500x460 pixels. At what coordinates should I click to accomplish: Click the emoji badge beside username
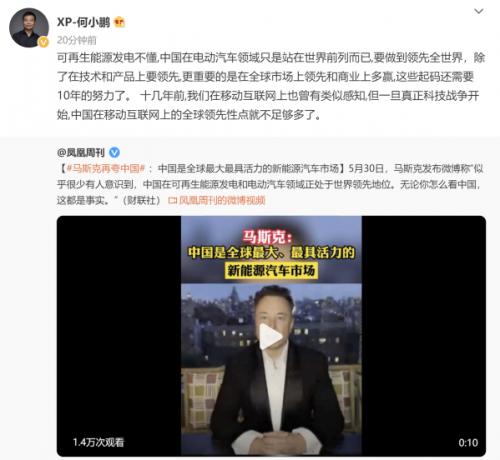pyautogui.click(x=119, y=22)
